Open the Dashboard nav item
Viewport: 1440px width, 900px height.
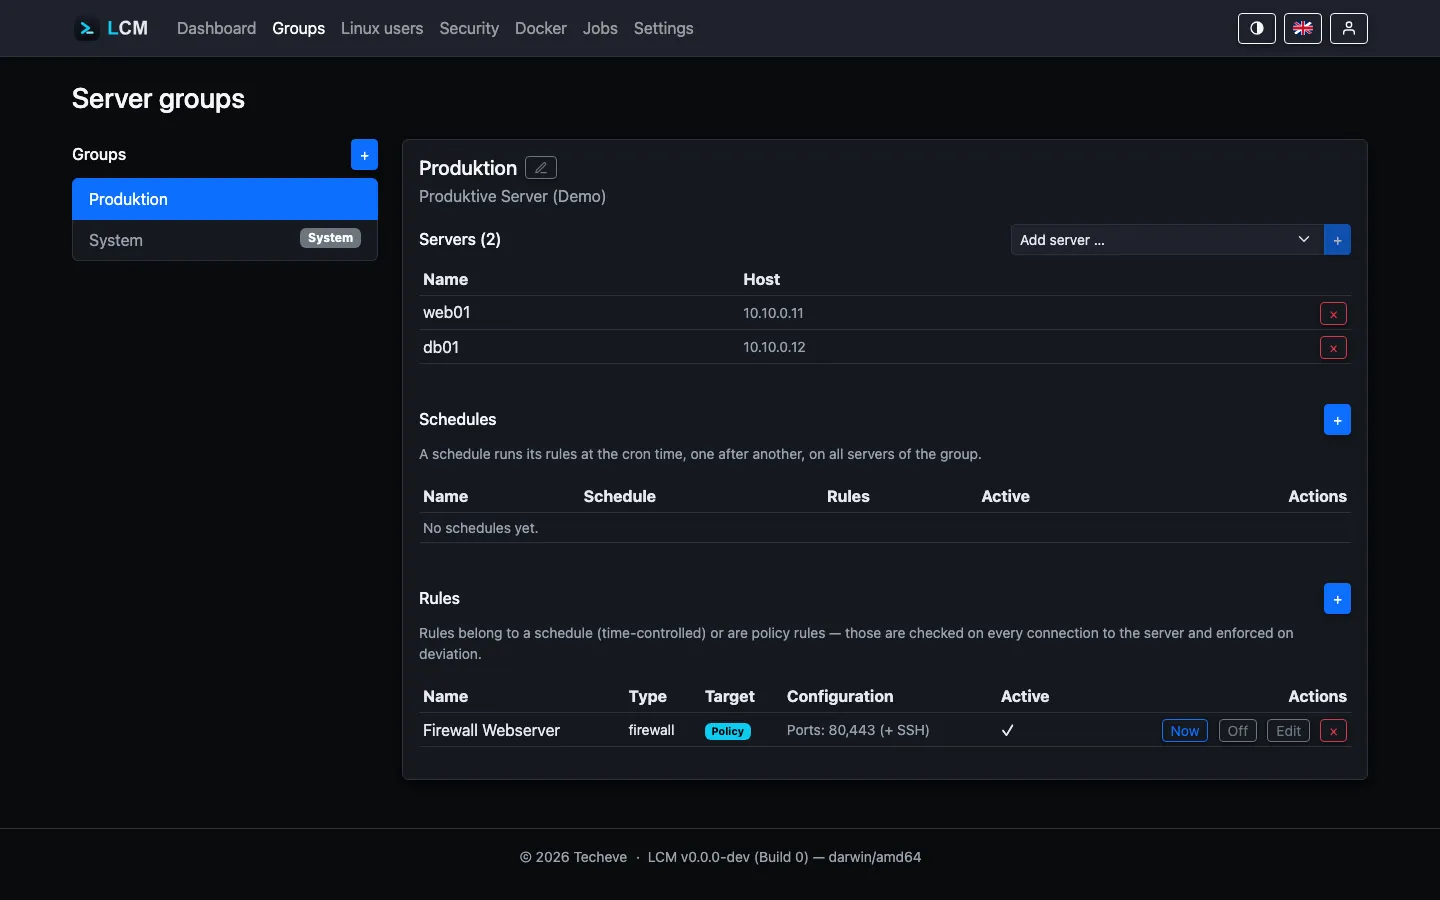pyautogui.click(x=216, y=28)
